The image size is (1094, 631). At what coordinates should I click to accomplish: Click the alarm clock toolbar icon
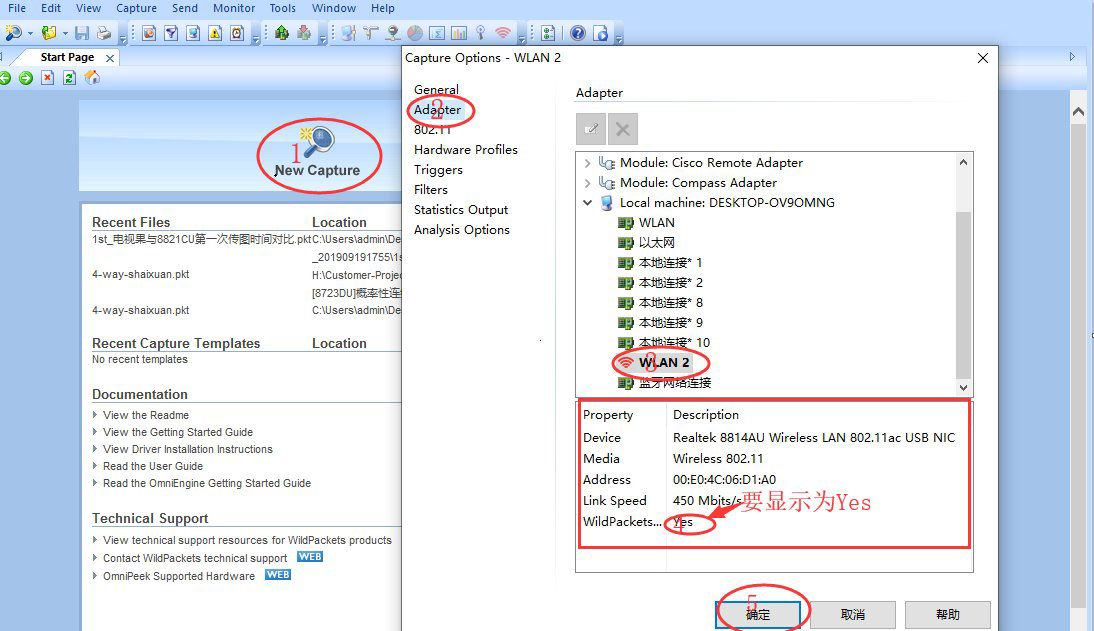(x=237, y=33)
